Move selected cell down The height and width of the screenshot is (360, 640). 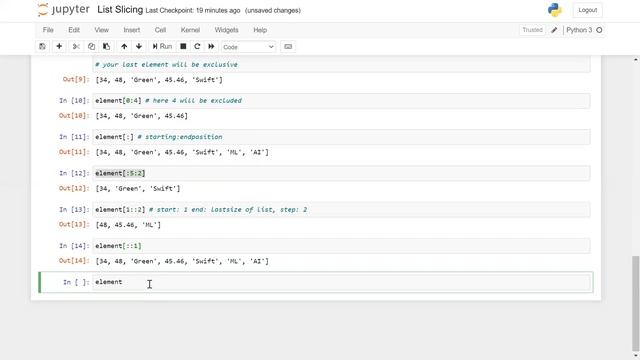139,47
